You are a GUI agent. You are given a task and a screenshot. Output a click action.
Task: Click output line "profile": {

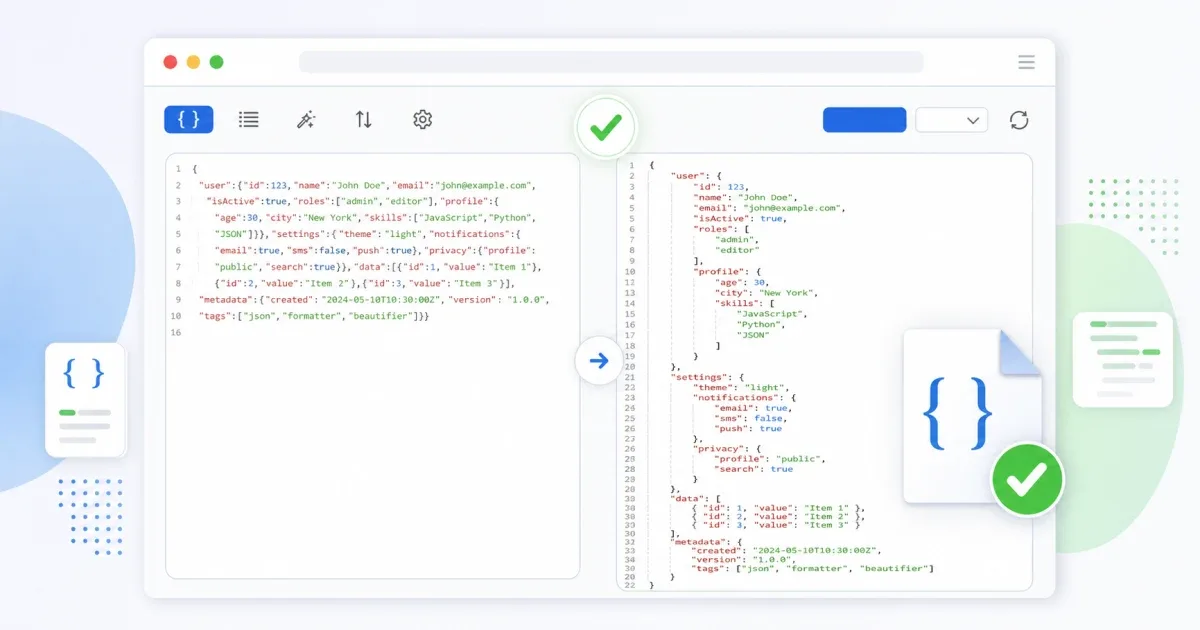pyautogui.click(x=728, y=271)
